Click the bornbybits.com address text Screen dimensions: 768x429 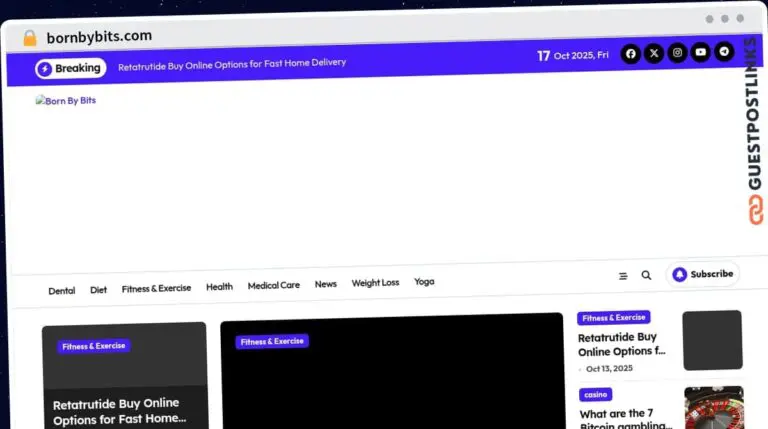pos(99,37)
